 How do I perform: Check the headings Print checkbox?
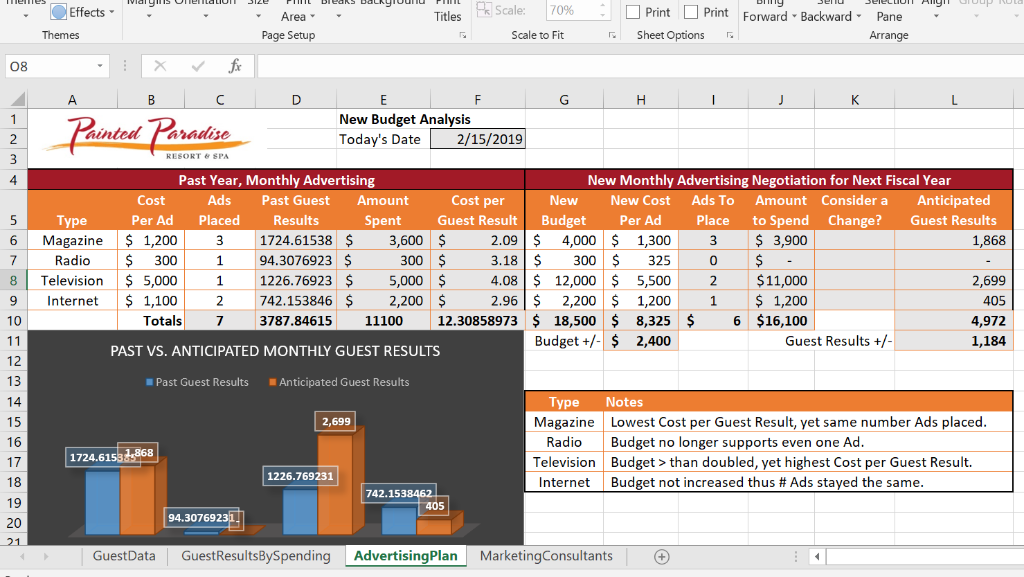[691, 12]
